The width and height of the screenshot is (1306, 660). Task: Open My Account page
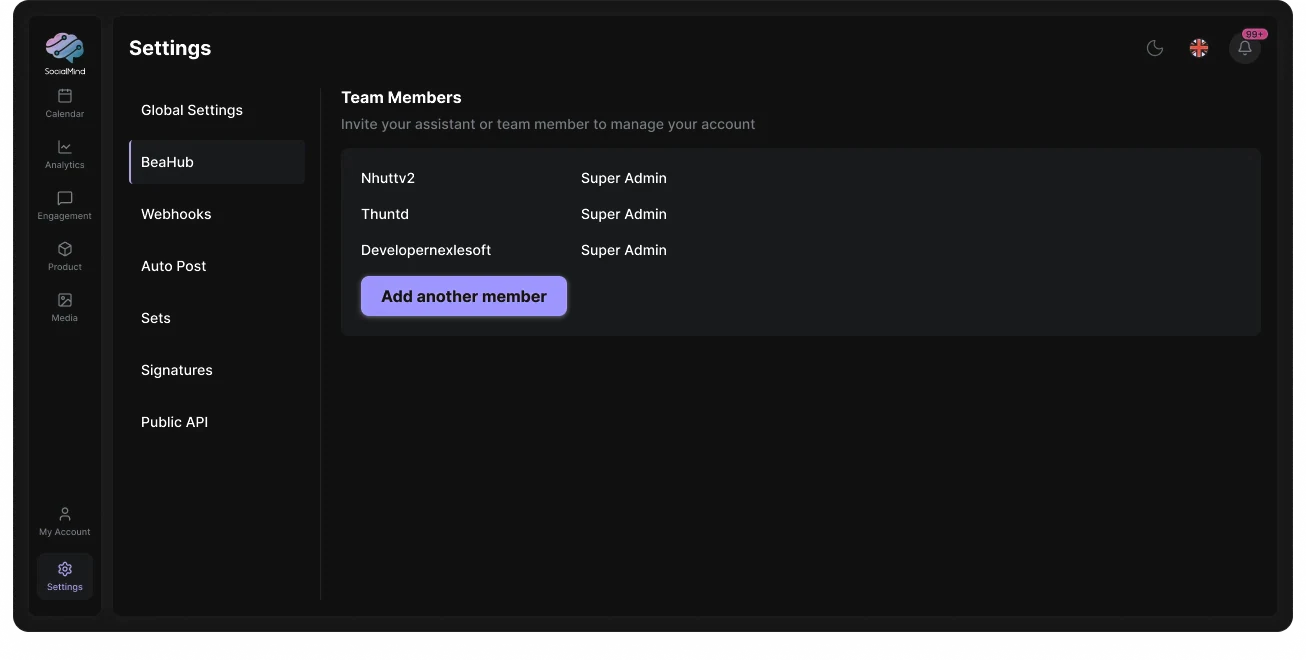[x=65, y=521]
